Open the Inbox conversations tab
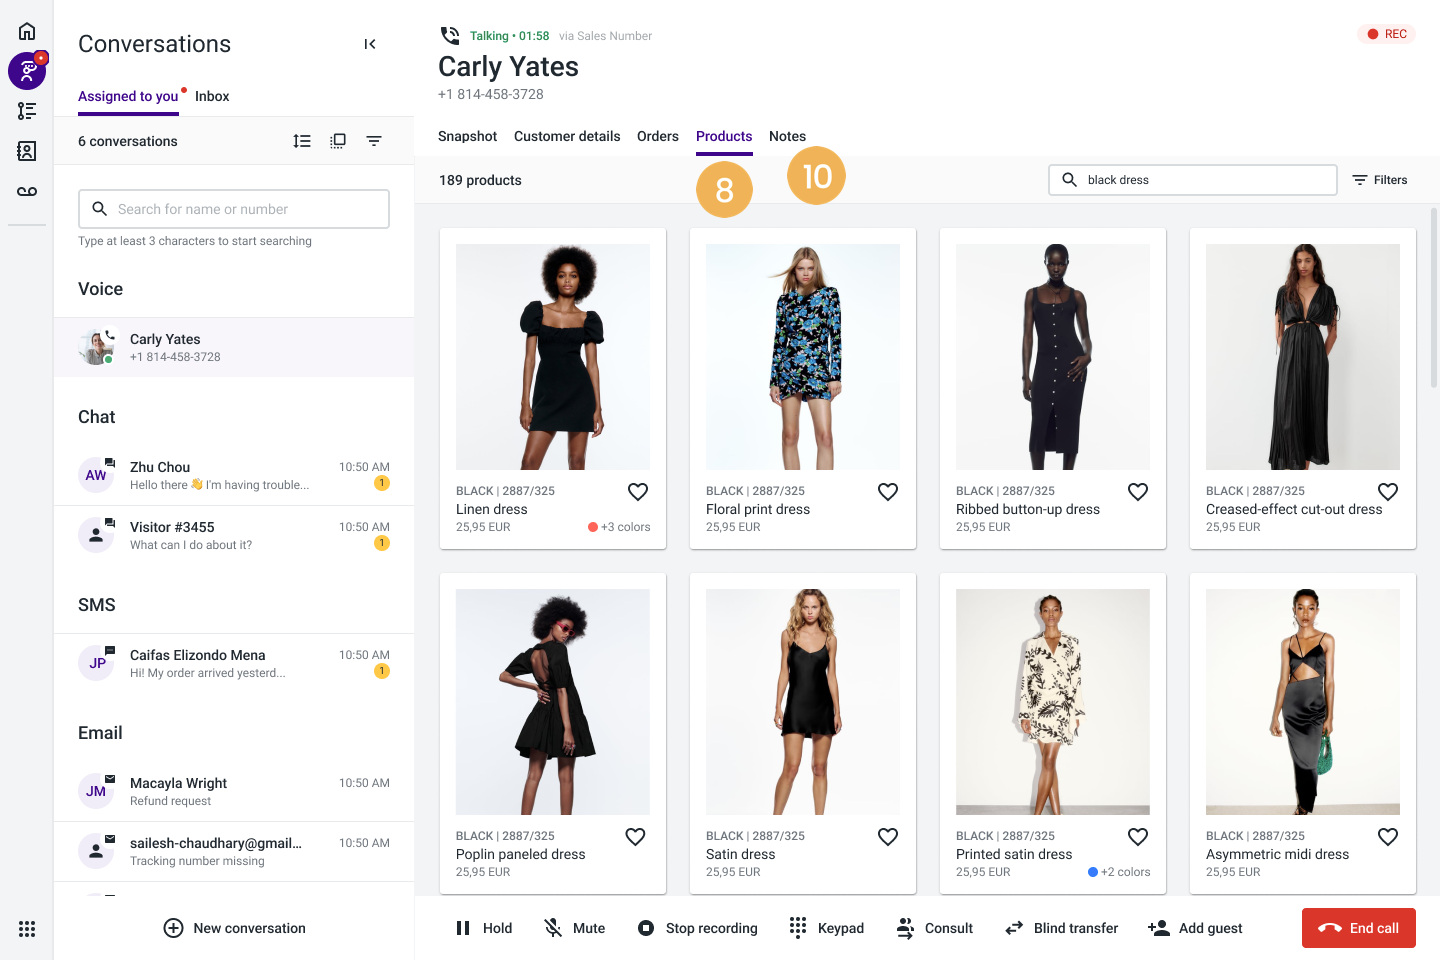1440x960 pixels. click(212, 96)
